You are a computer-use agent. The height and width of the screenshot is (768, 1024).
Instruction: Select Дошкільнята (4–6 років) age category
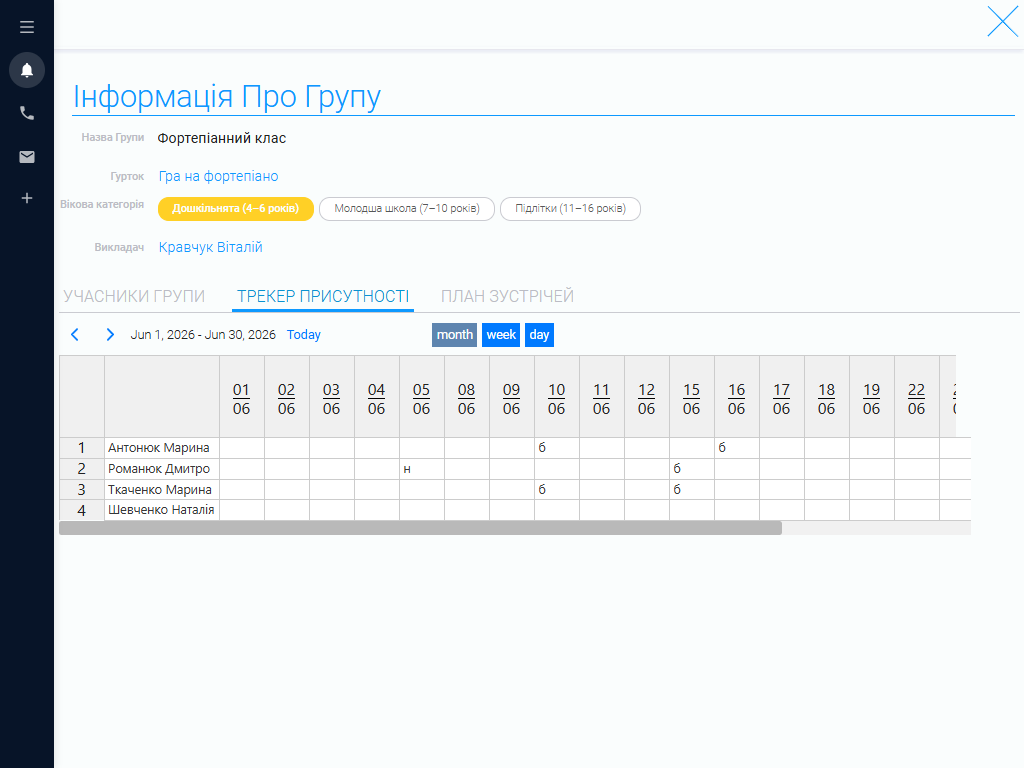click(x=236, y=209)
